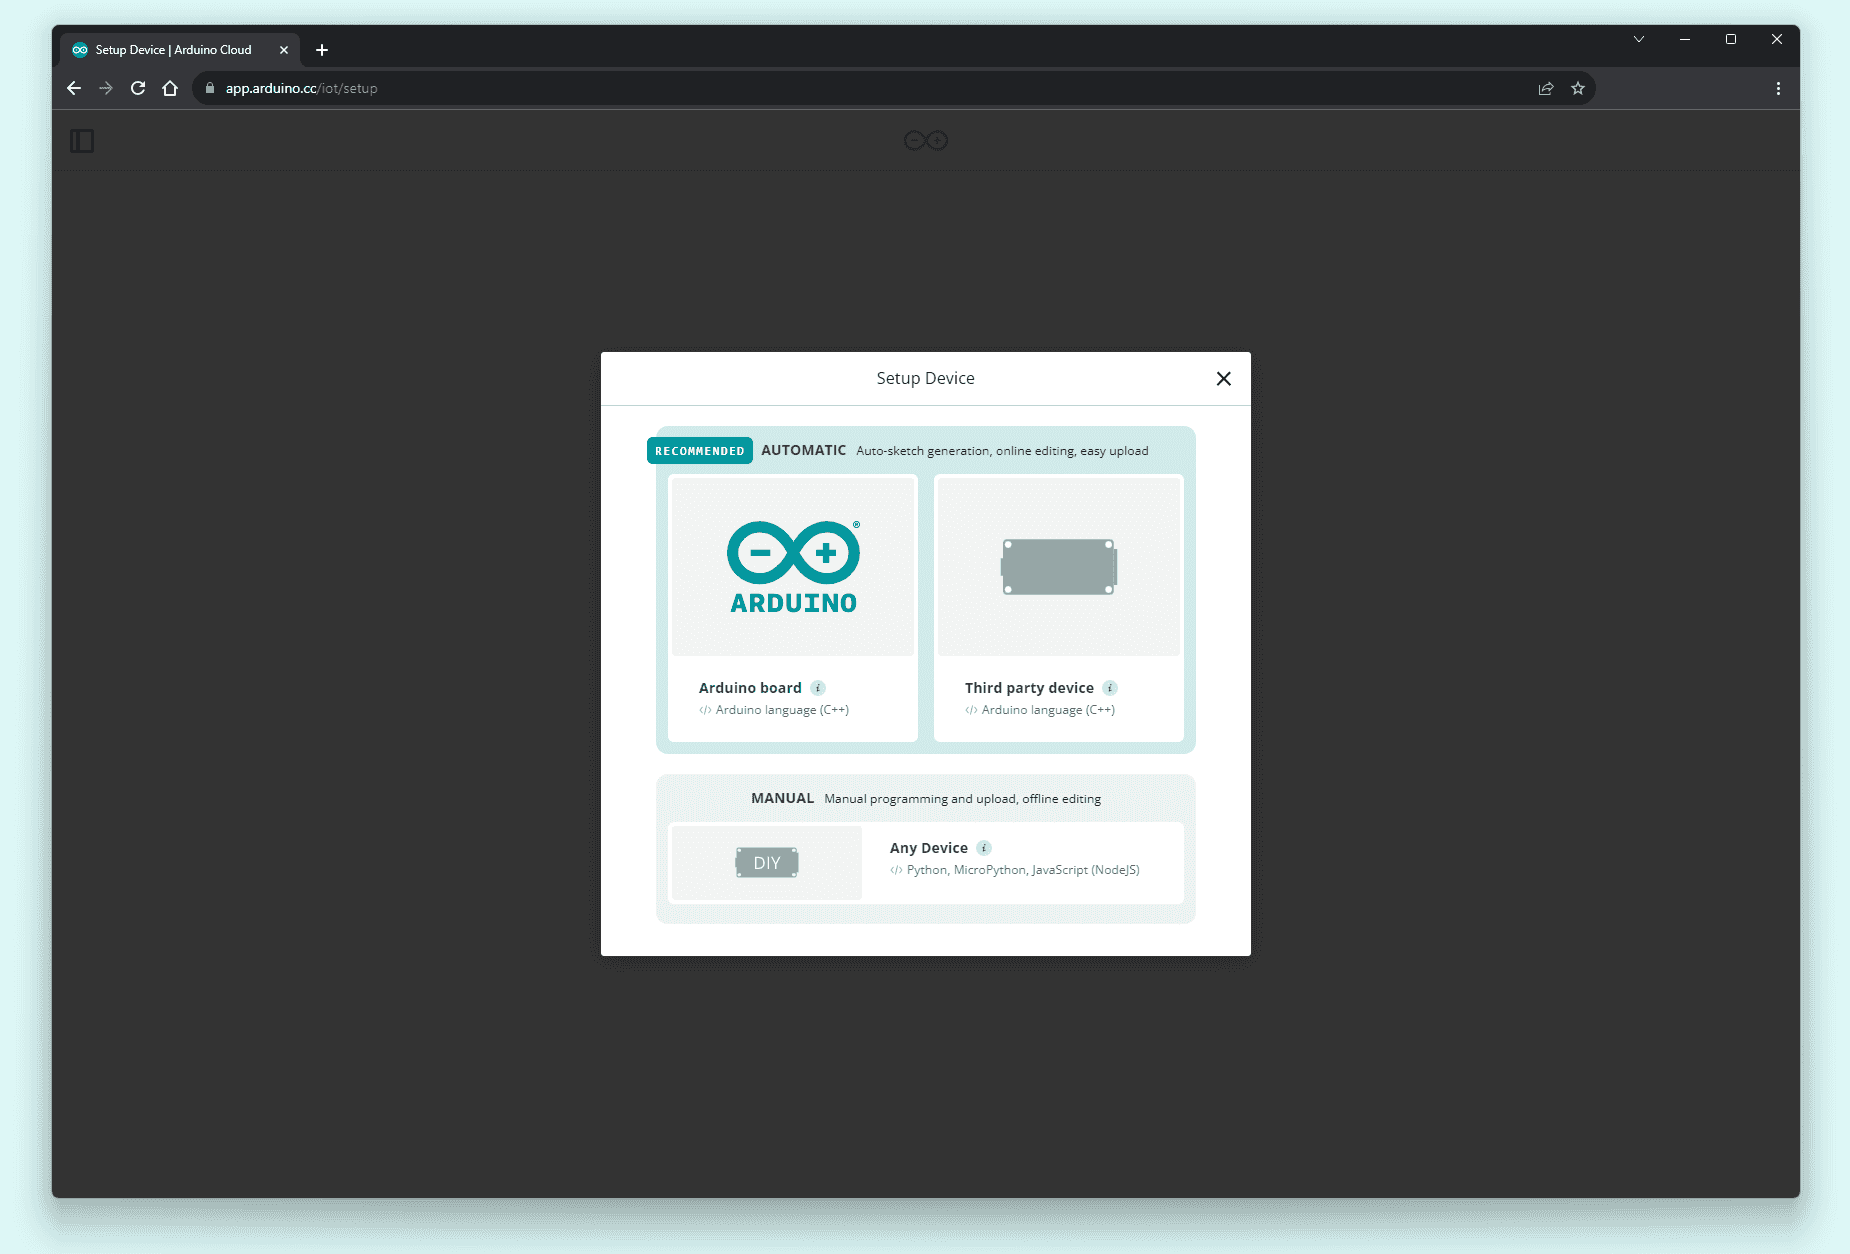
Task: Click the info icon next to Third party device
Action: tap(1110, 687)
